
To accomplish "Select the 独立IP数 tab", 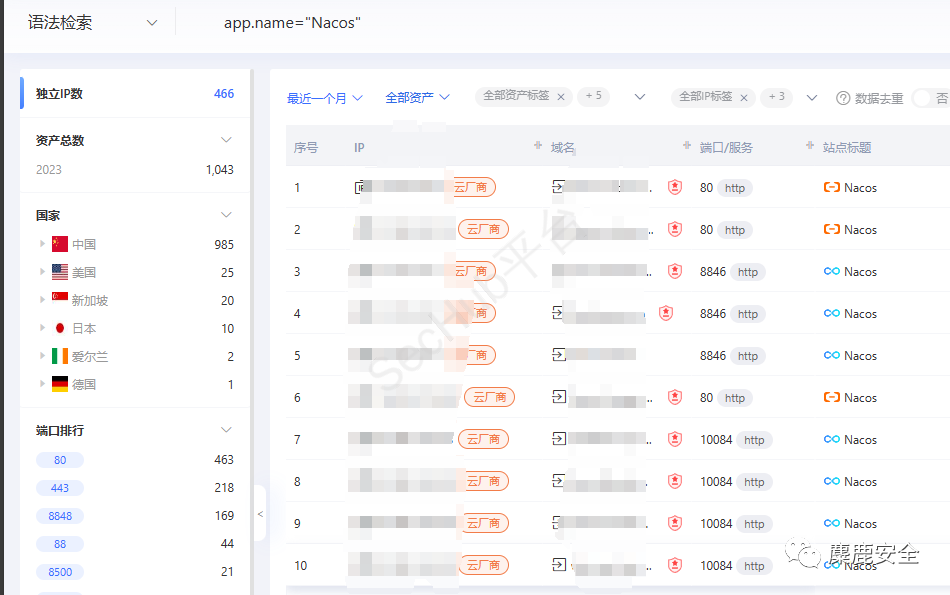I will 59,94.
